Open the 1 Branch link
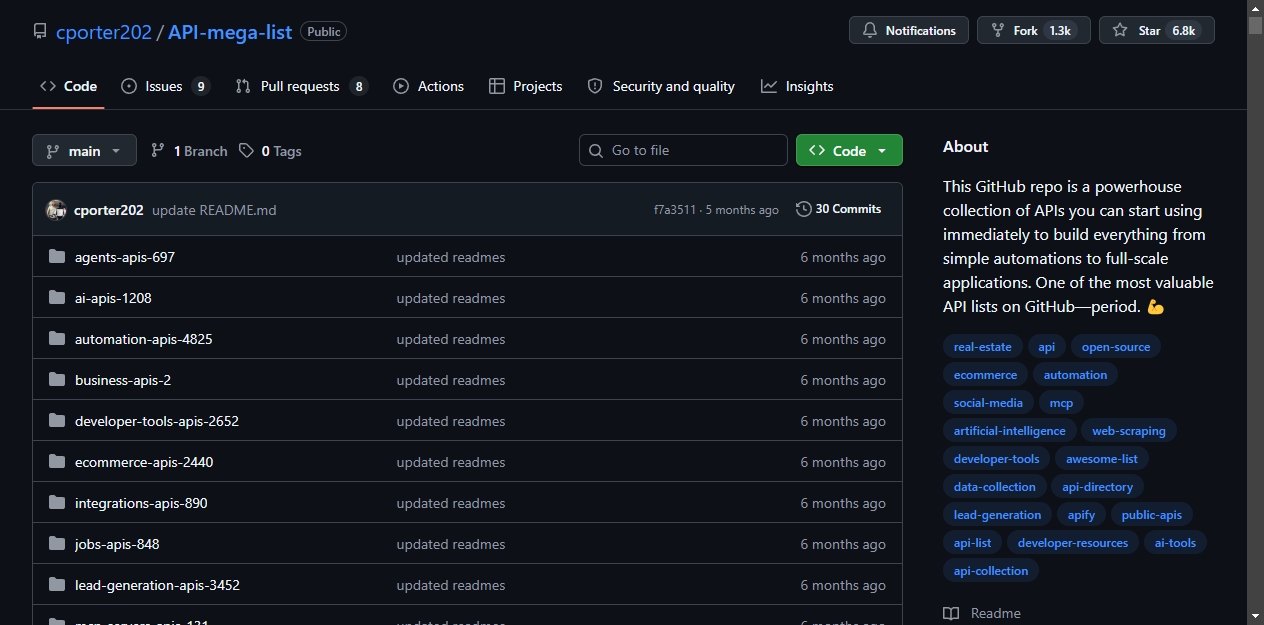1264x625 pixels. [189, 151]
